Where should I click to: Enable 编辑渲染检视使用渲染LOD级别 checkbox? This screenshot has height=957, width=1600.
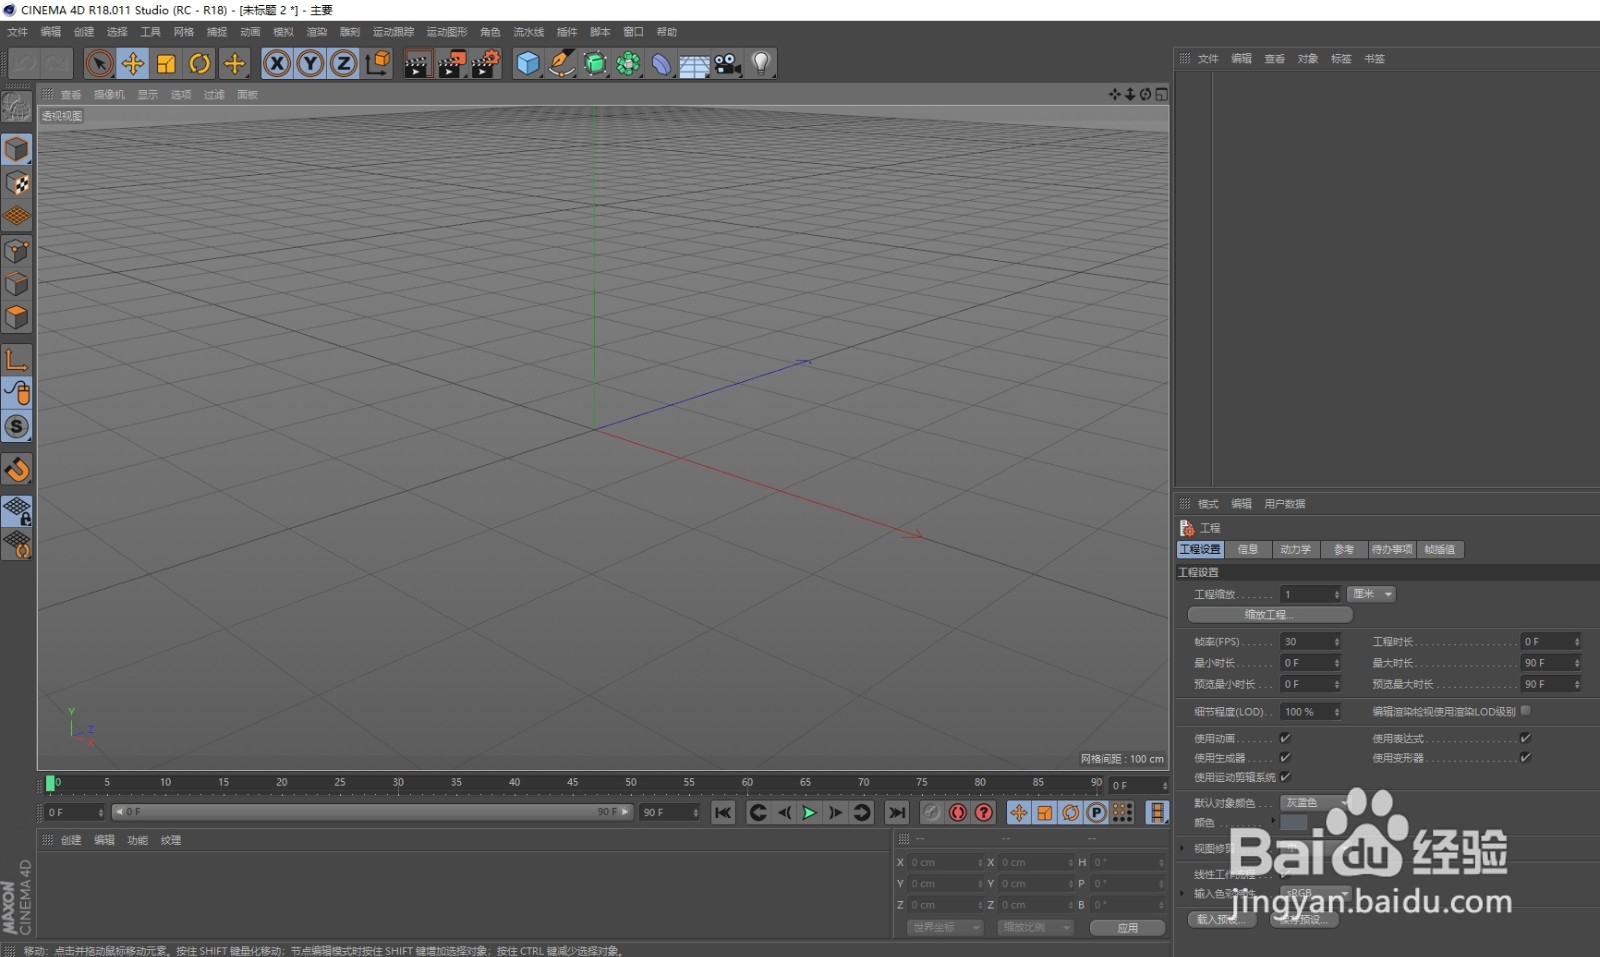(x=1525, y=711)
